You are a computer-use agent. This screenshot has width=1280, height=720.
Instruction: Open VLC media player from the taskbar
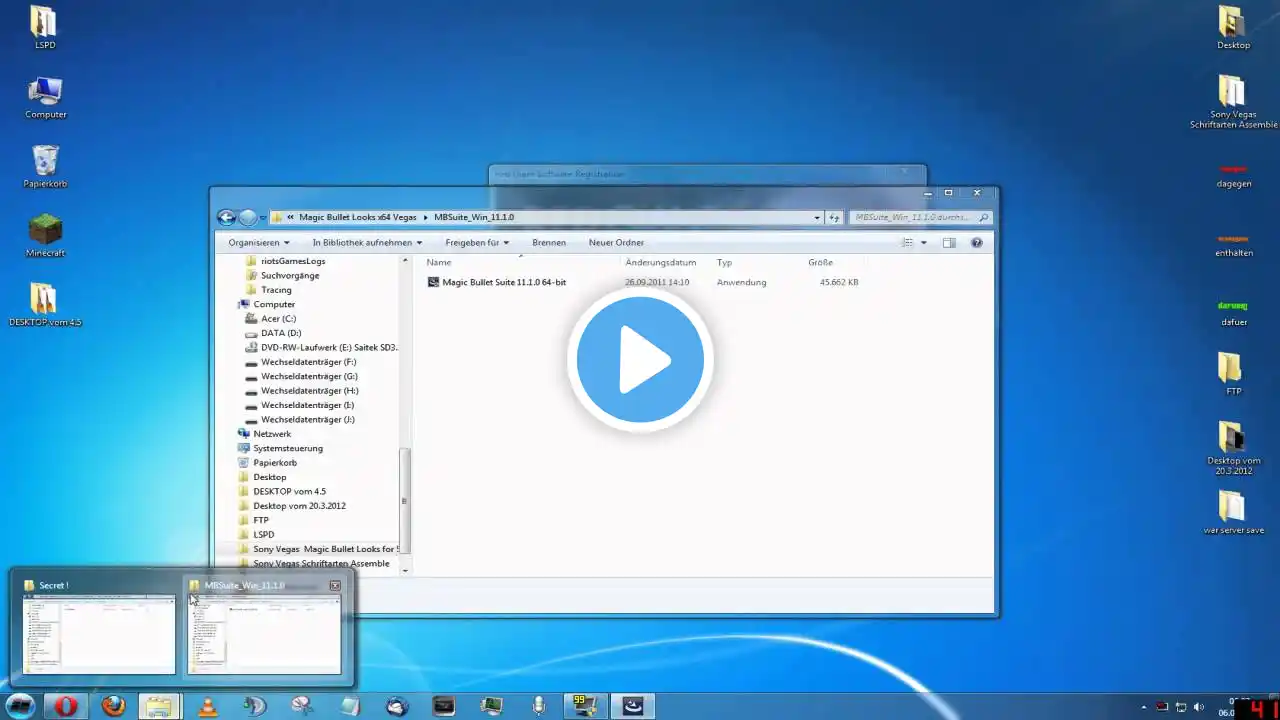pos(207,706)
